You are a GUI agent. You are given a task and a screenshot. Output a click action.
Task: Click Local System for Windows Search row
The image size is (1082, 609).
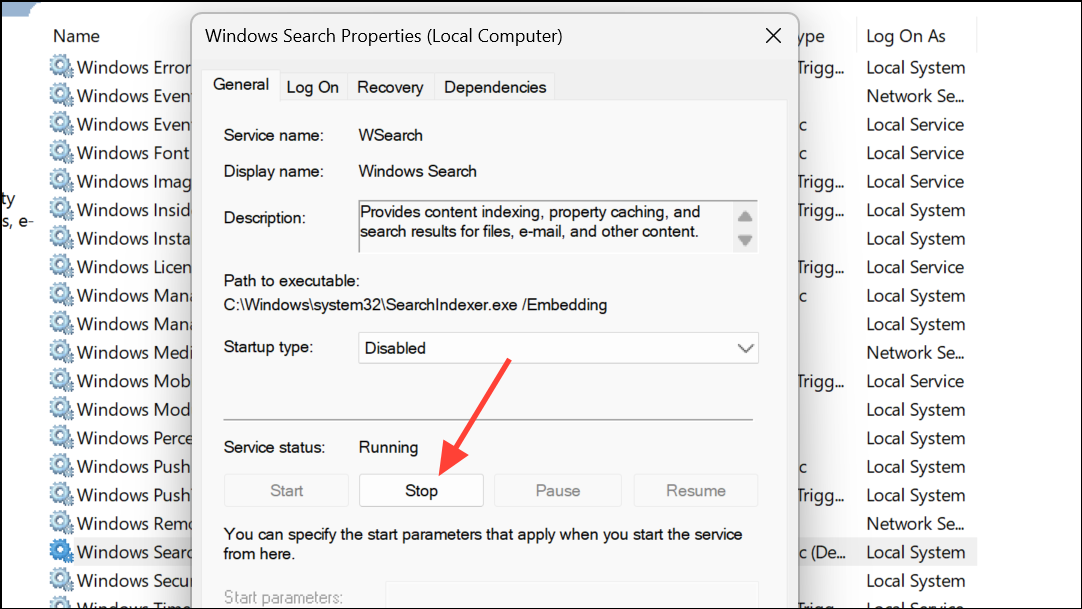(x=916, y=552)
